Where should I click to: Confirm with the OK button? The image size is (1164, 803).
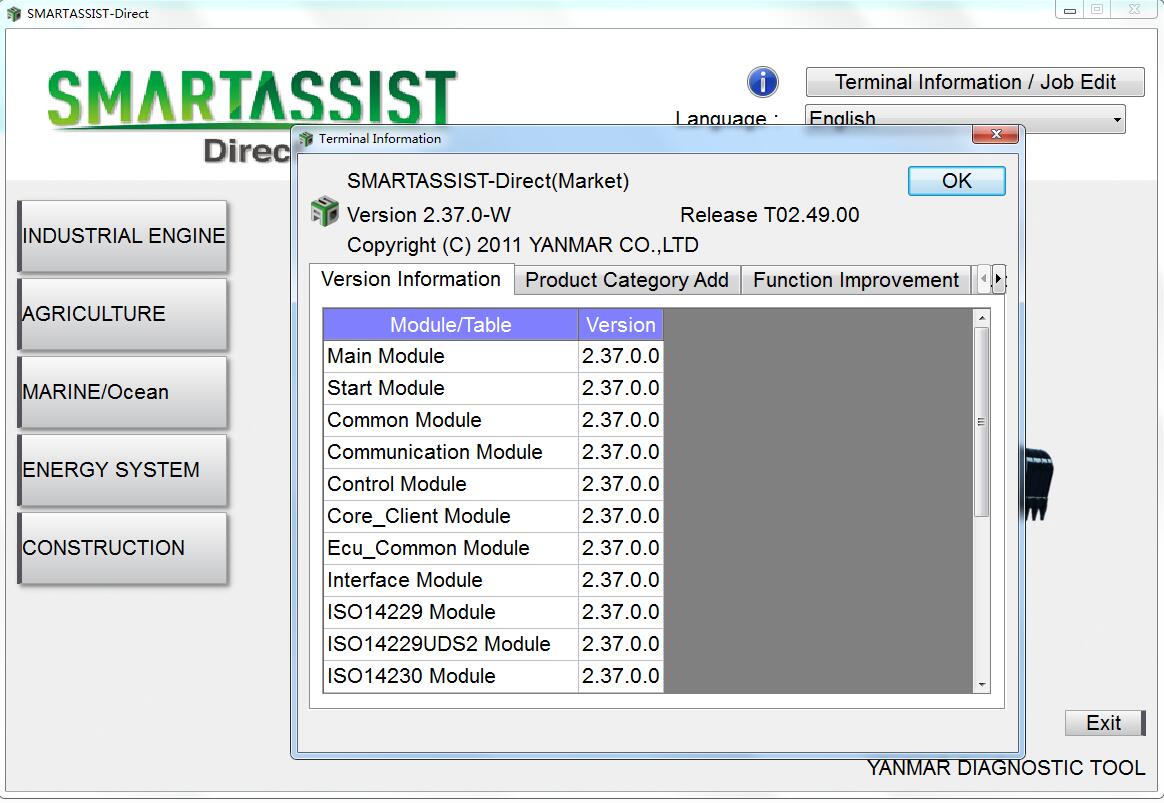click(956, 181)
